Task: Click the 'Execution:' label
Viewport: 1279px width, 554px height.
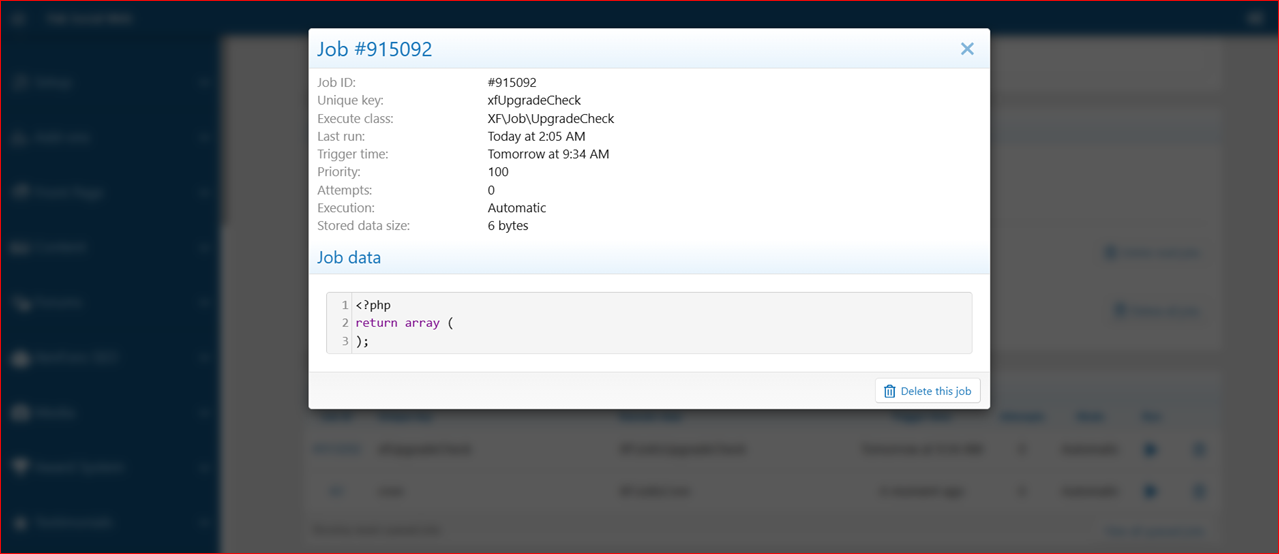Action: [x=346, y=209]
